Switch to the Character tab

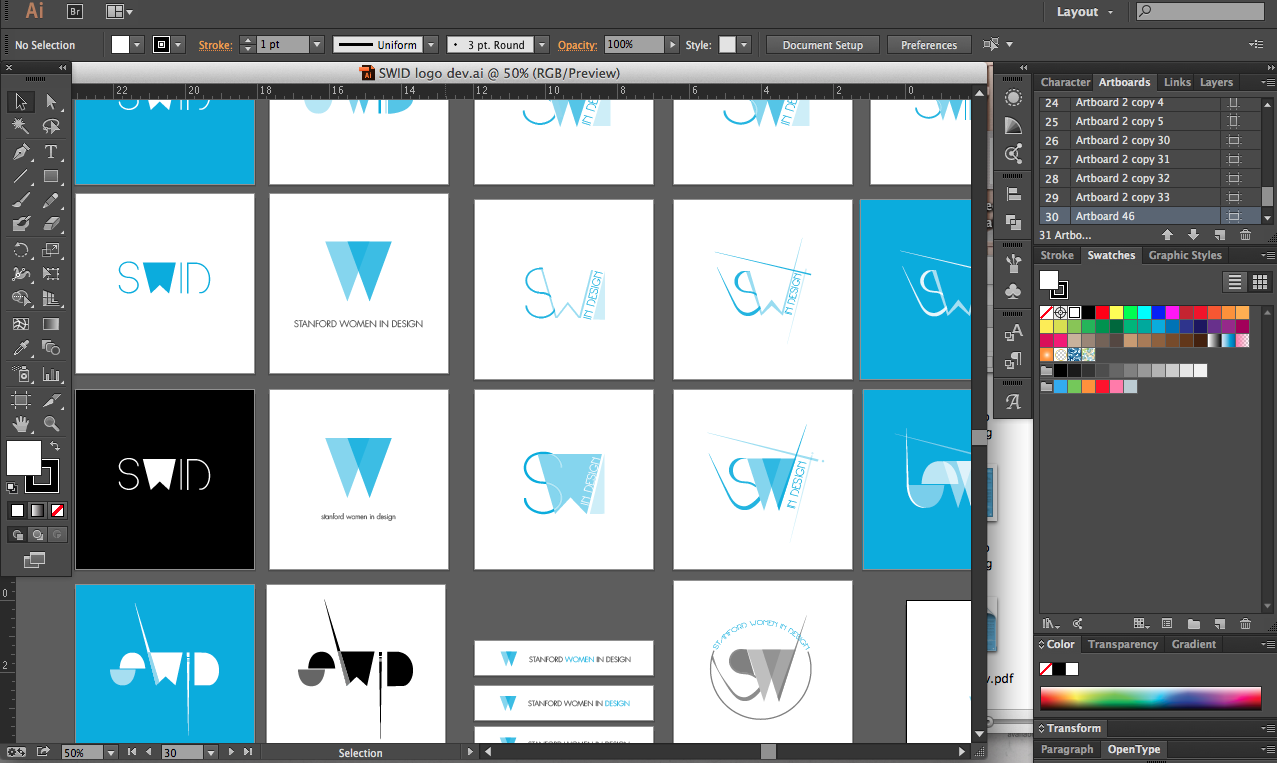1065,82
